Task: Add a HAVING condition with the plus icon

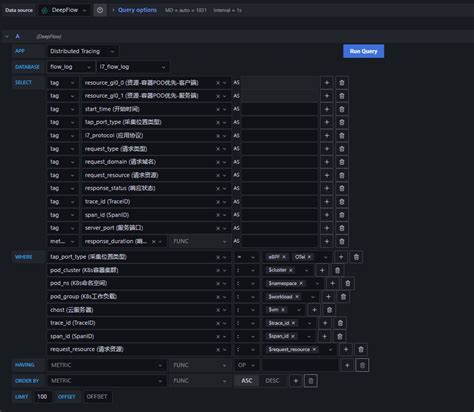Action: coord(347,365)
